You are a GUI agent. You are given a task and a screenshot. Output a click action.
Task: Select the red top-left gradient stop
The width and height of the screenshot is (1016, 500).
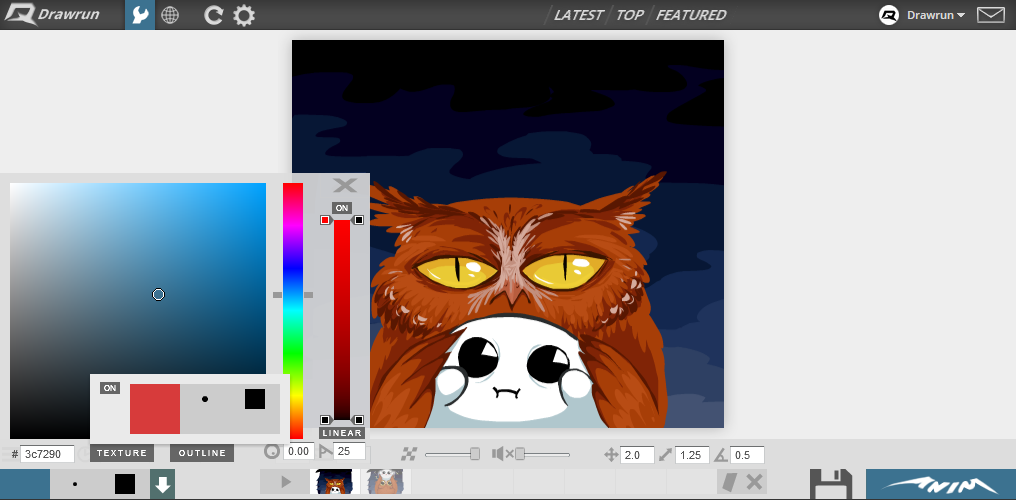pos(325,220)
